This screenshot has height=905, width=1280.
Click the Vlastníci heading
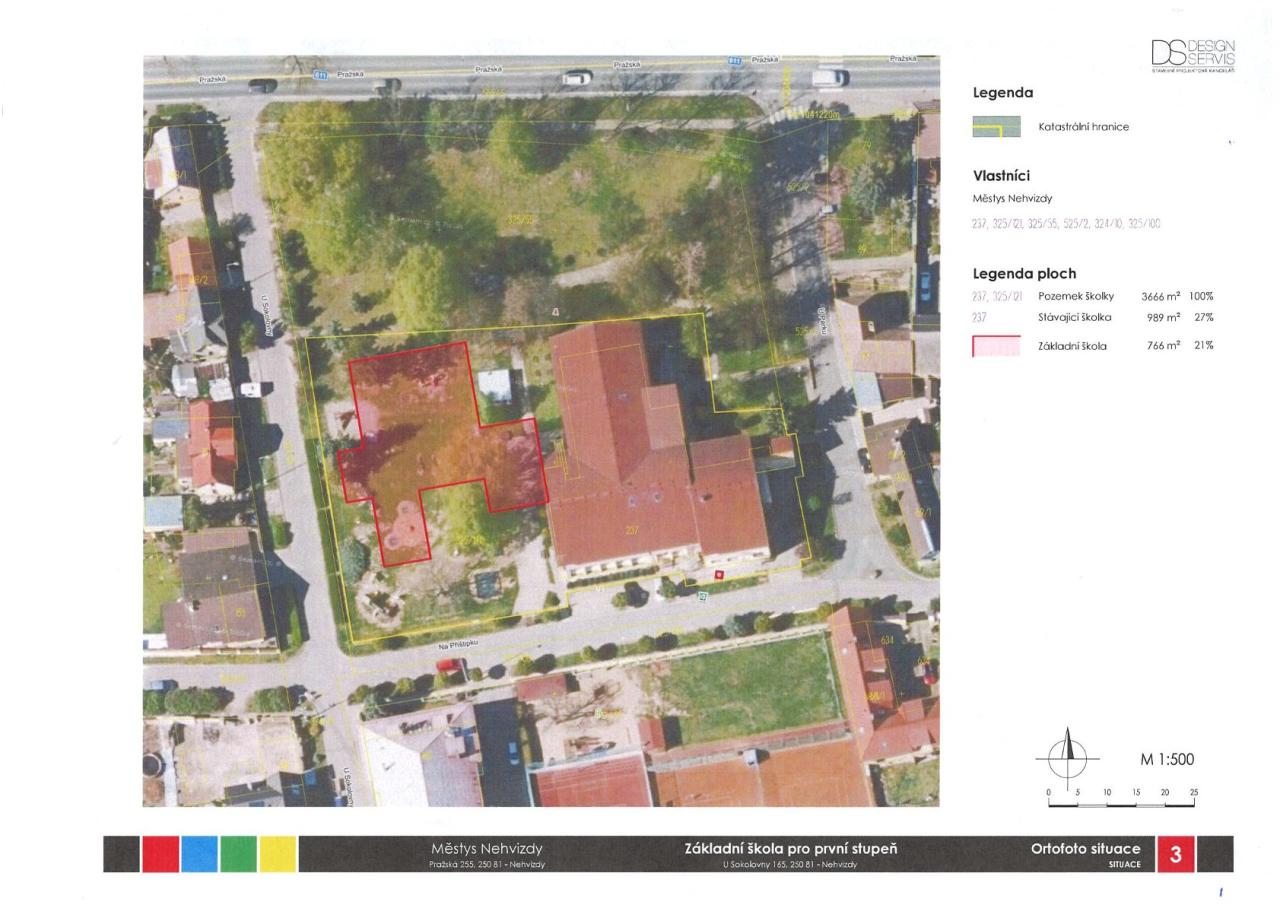[x=1001, y=174]
